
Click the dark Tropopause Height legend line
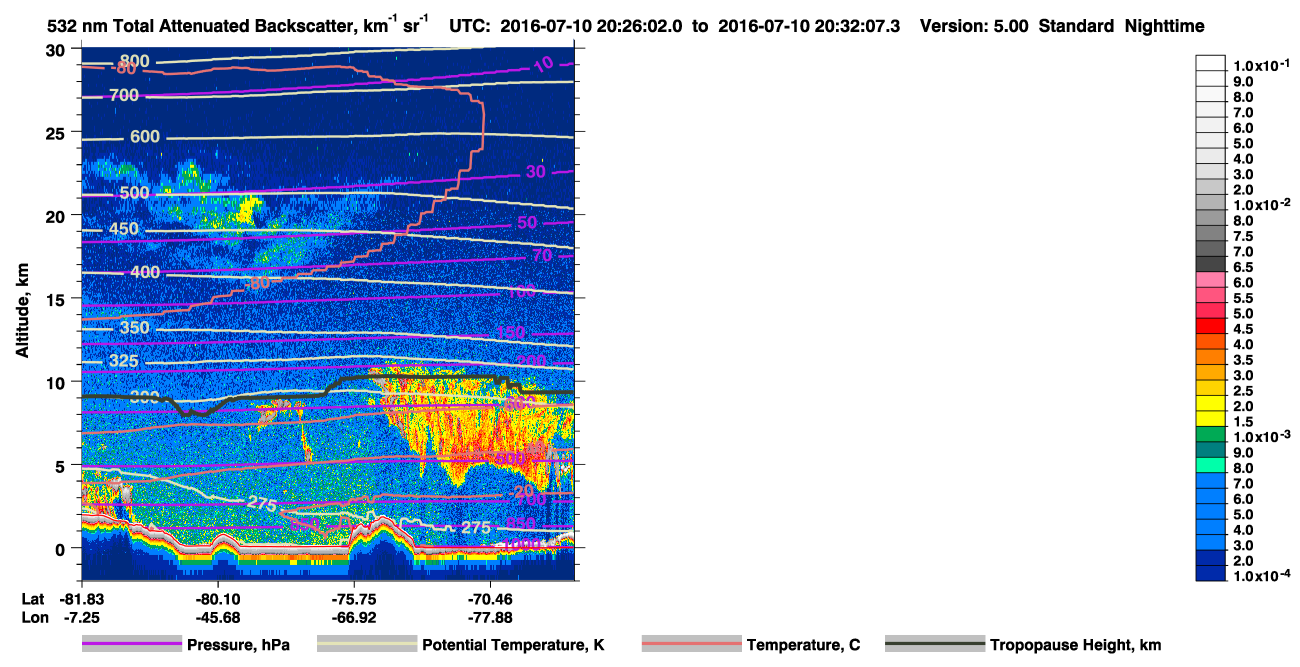coord(934,645)
